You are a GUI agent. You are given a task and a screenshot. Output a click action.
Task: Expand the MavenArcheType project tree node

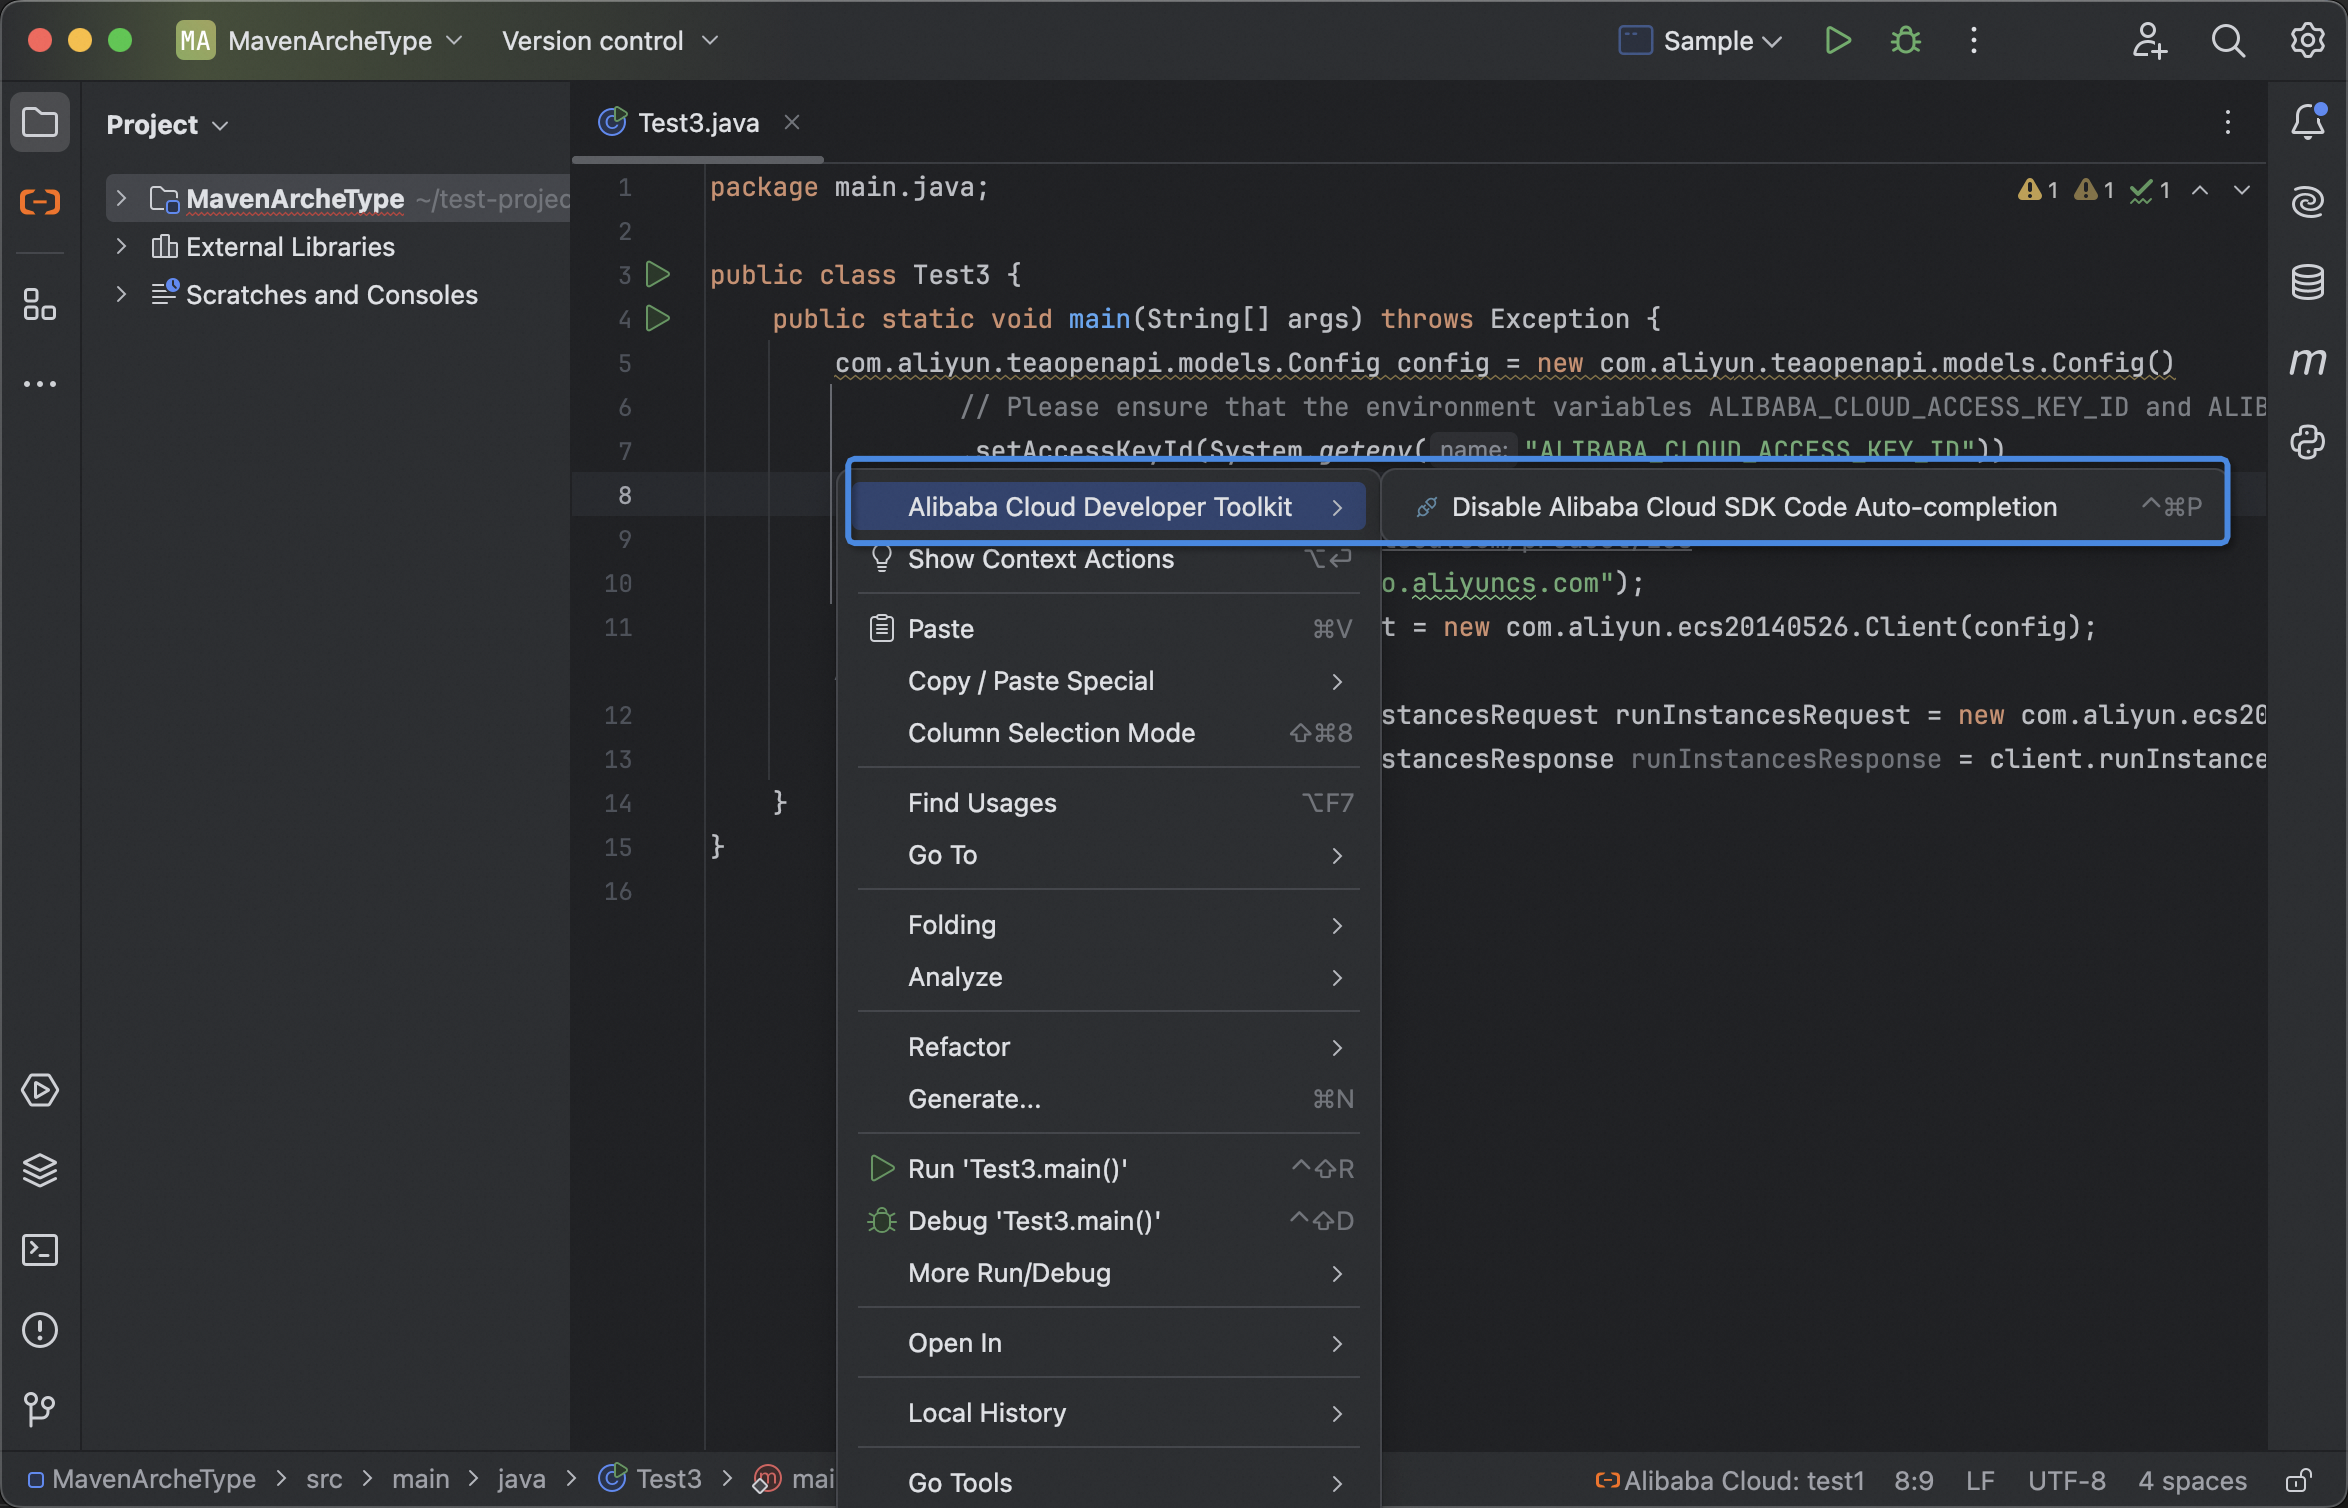pos(121,199)
